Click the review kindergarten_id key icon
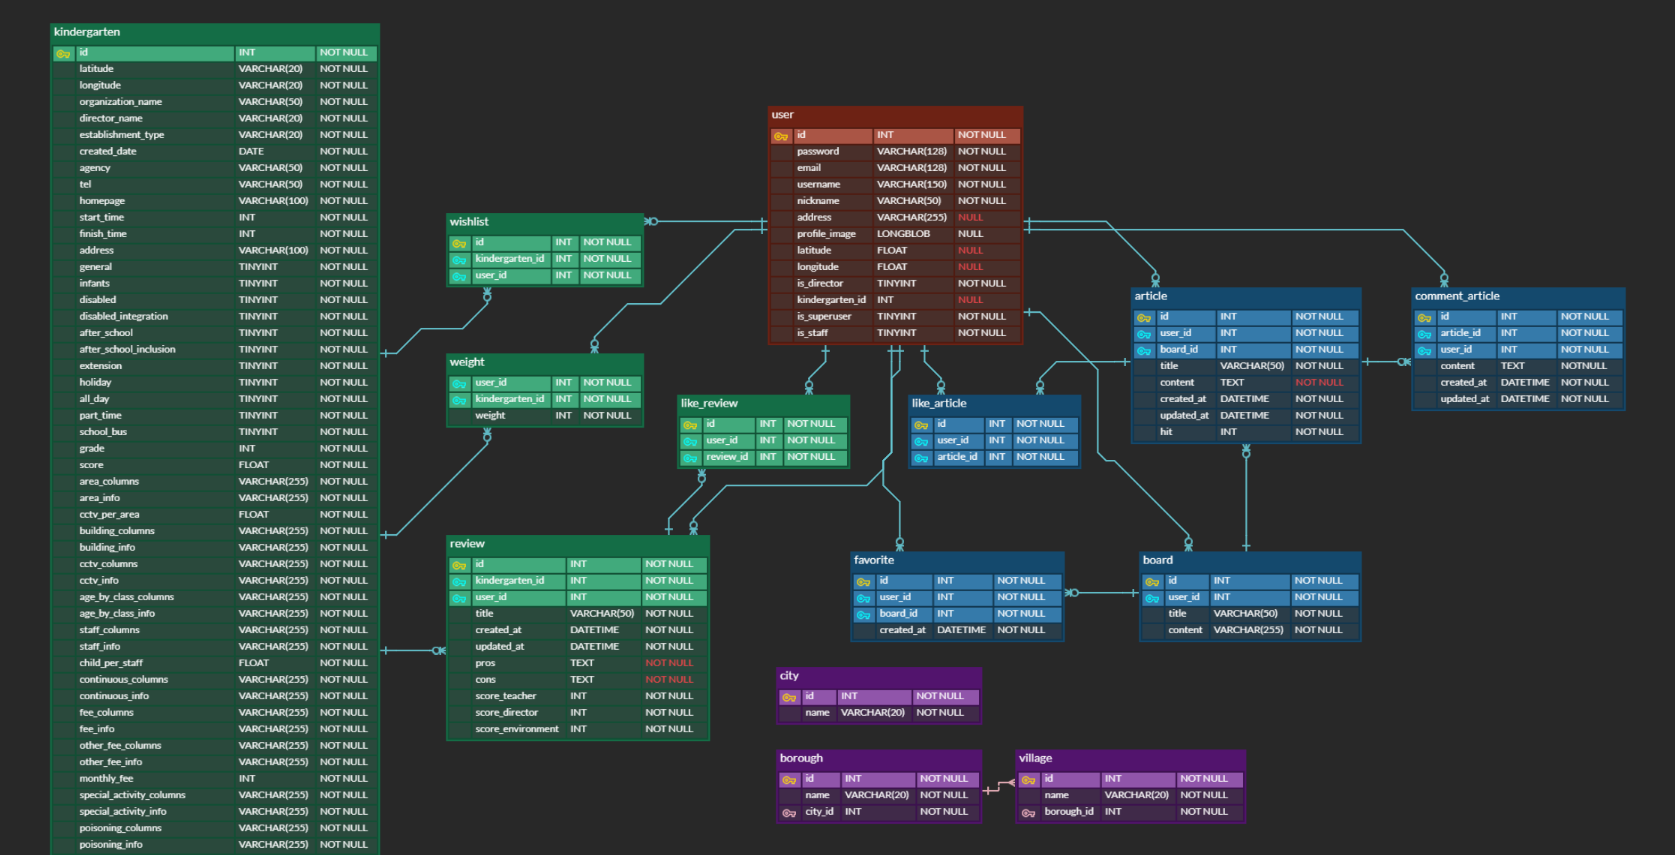Screen dimensions: 1675x855 459,582
